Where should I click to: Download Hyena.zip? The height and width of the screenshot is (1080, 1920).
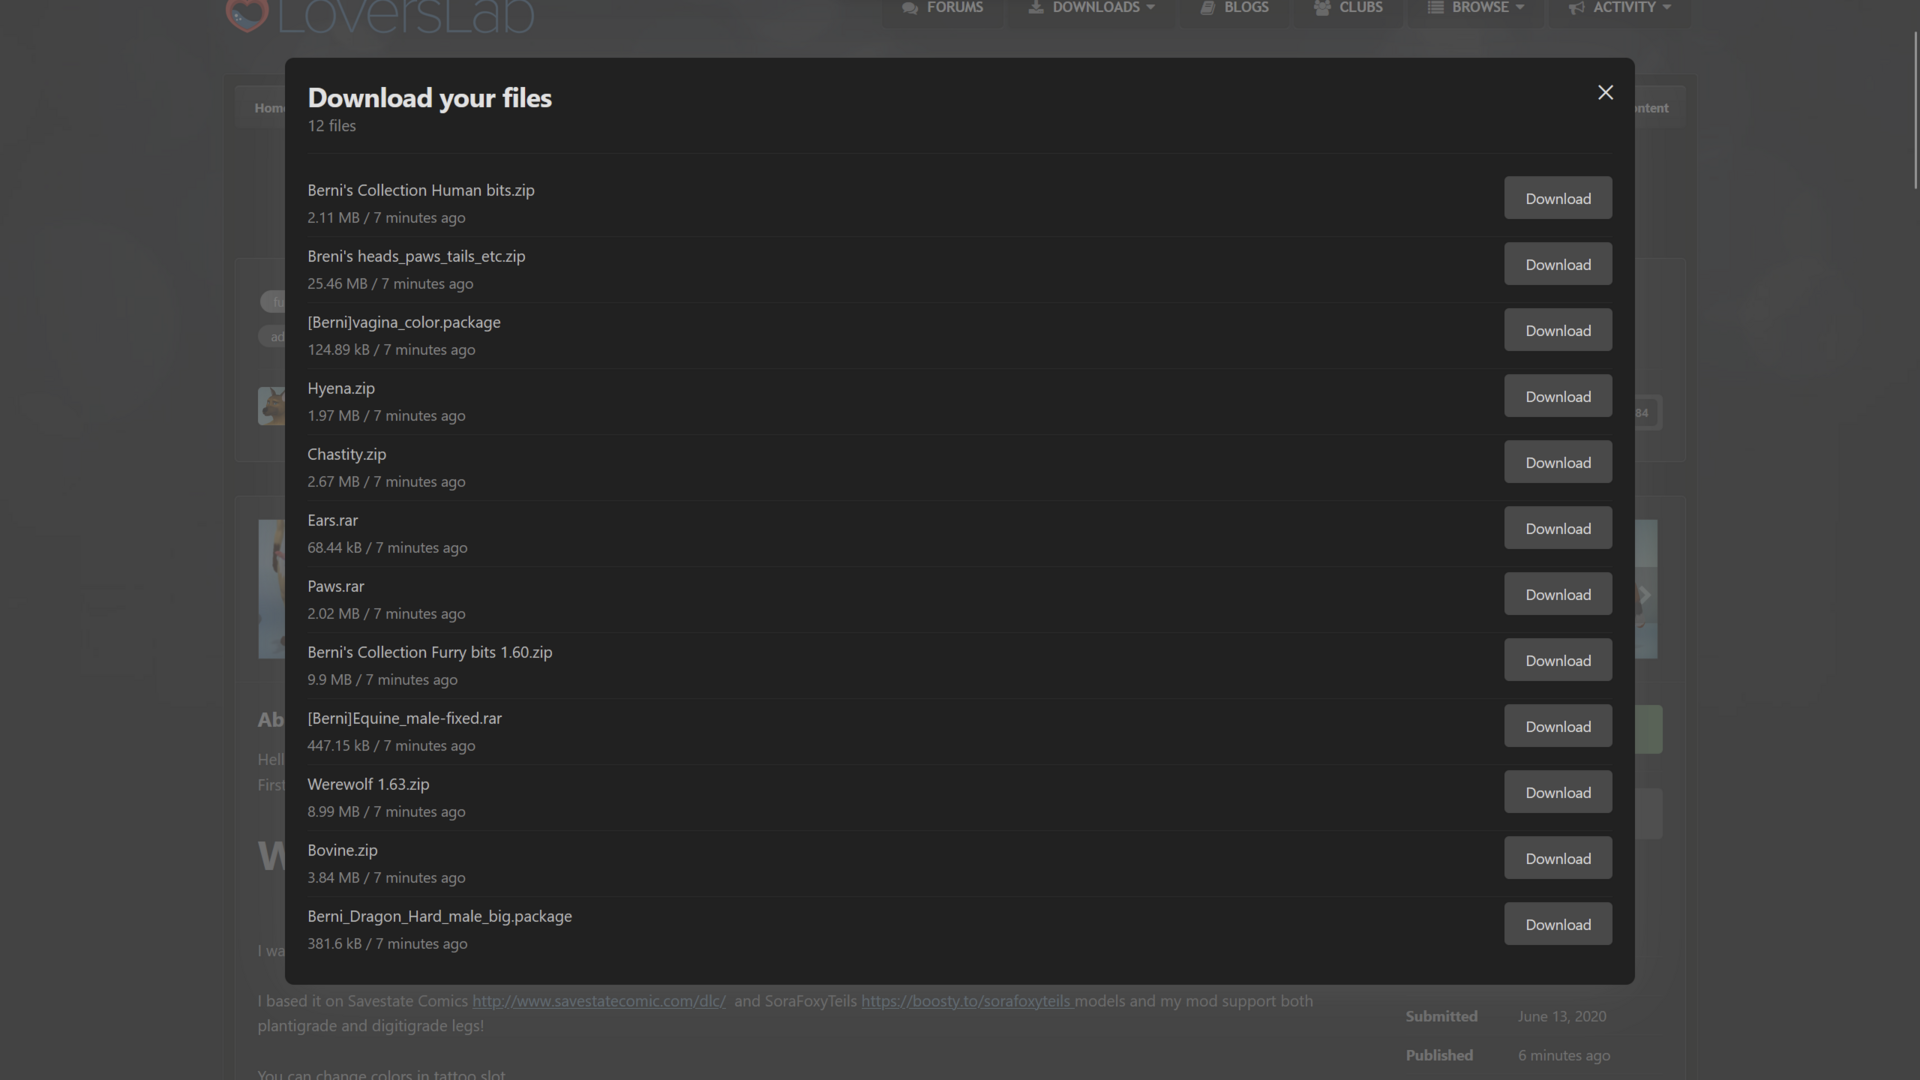click(1558, 396)
